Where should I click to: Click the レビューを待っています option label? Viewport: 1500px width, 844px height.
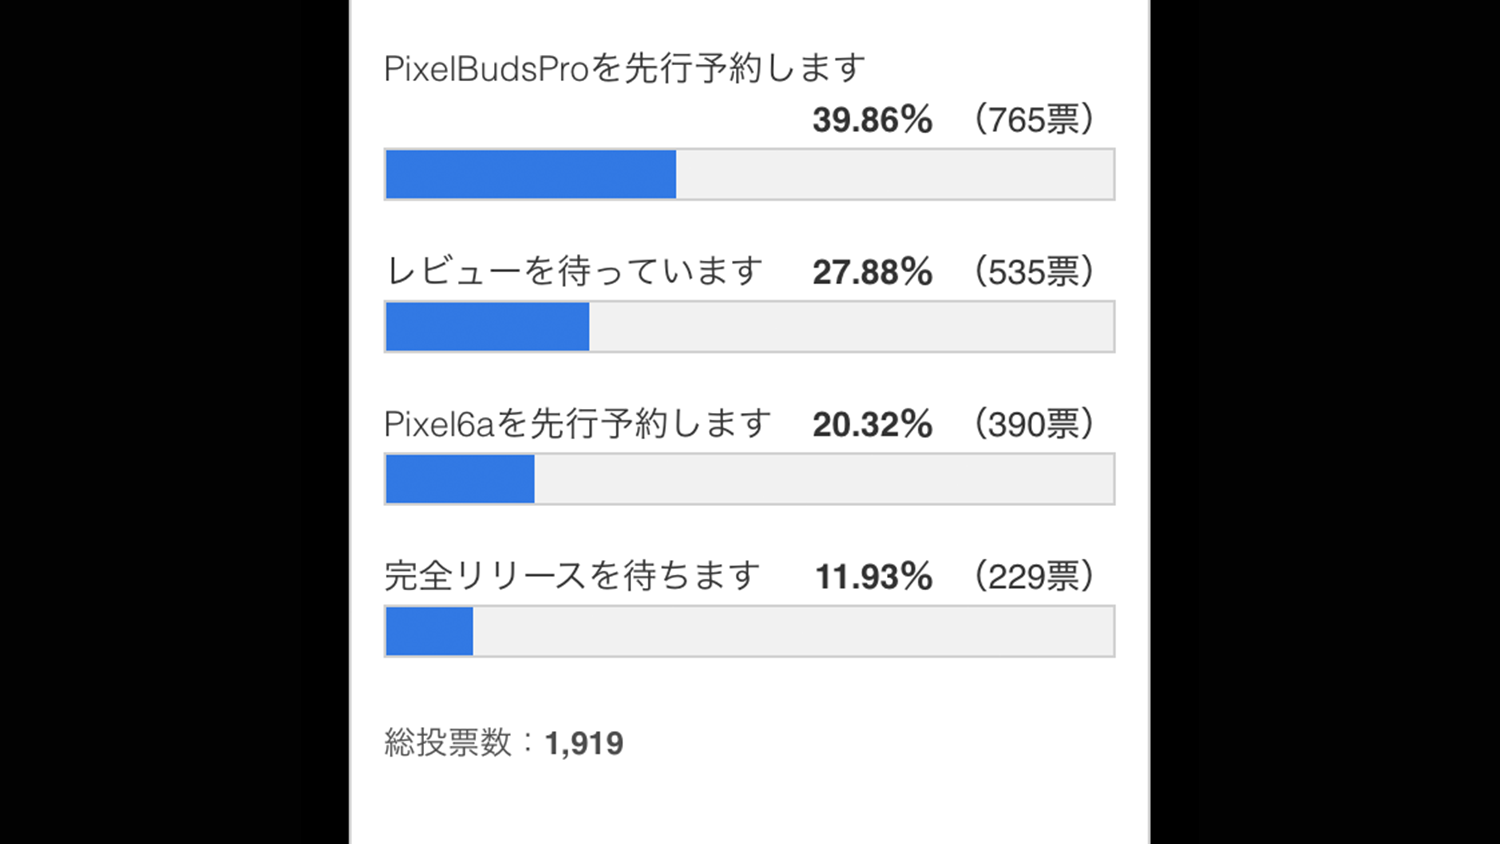point(574,271)
